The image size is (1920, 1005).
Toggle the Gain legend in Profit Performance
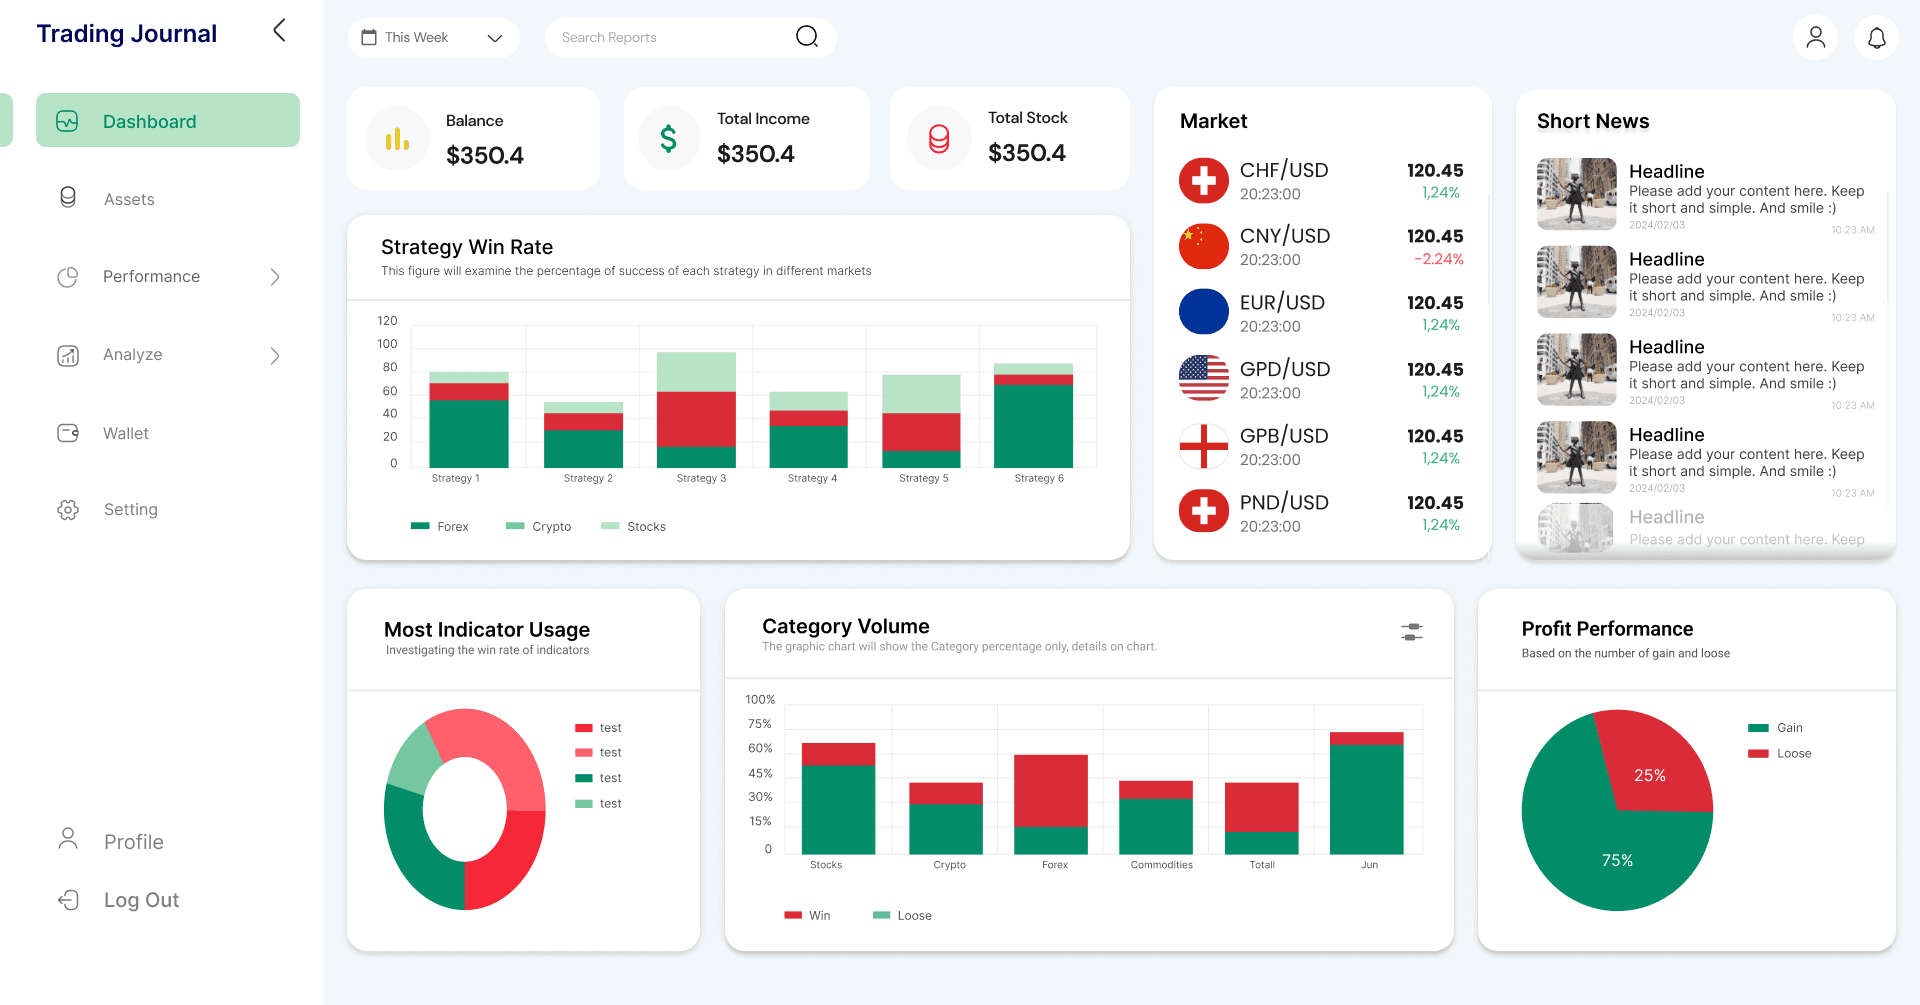click(x=1777, y=727)
